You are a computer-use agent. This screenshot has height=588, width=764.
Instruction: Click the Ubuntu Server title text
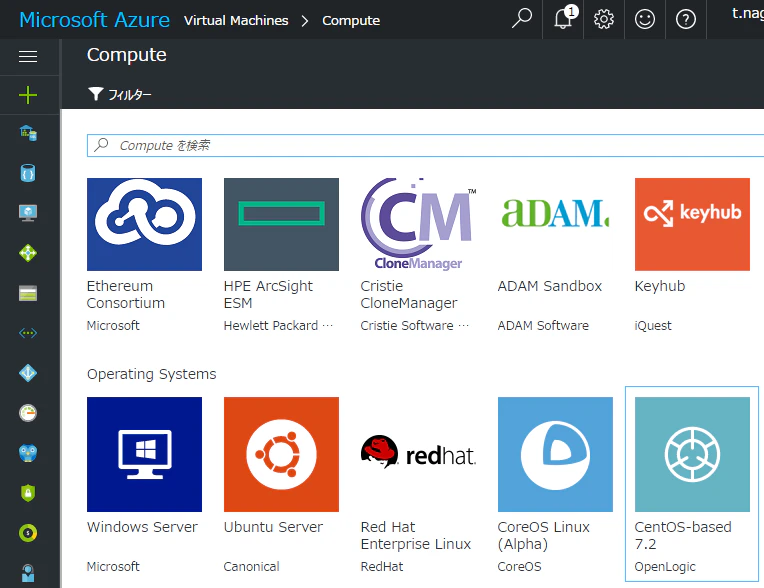point(273,527)
